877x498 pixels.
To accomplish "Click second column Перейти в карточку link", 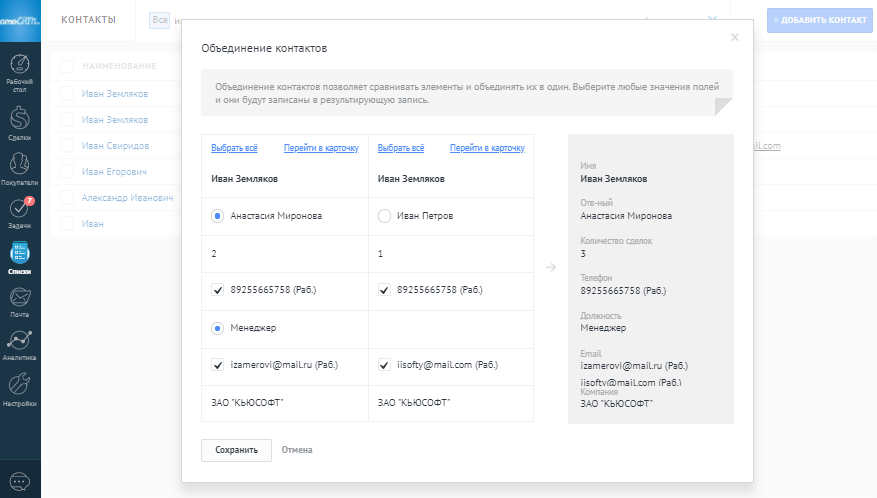I will tap(487, 148).
